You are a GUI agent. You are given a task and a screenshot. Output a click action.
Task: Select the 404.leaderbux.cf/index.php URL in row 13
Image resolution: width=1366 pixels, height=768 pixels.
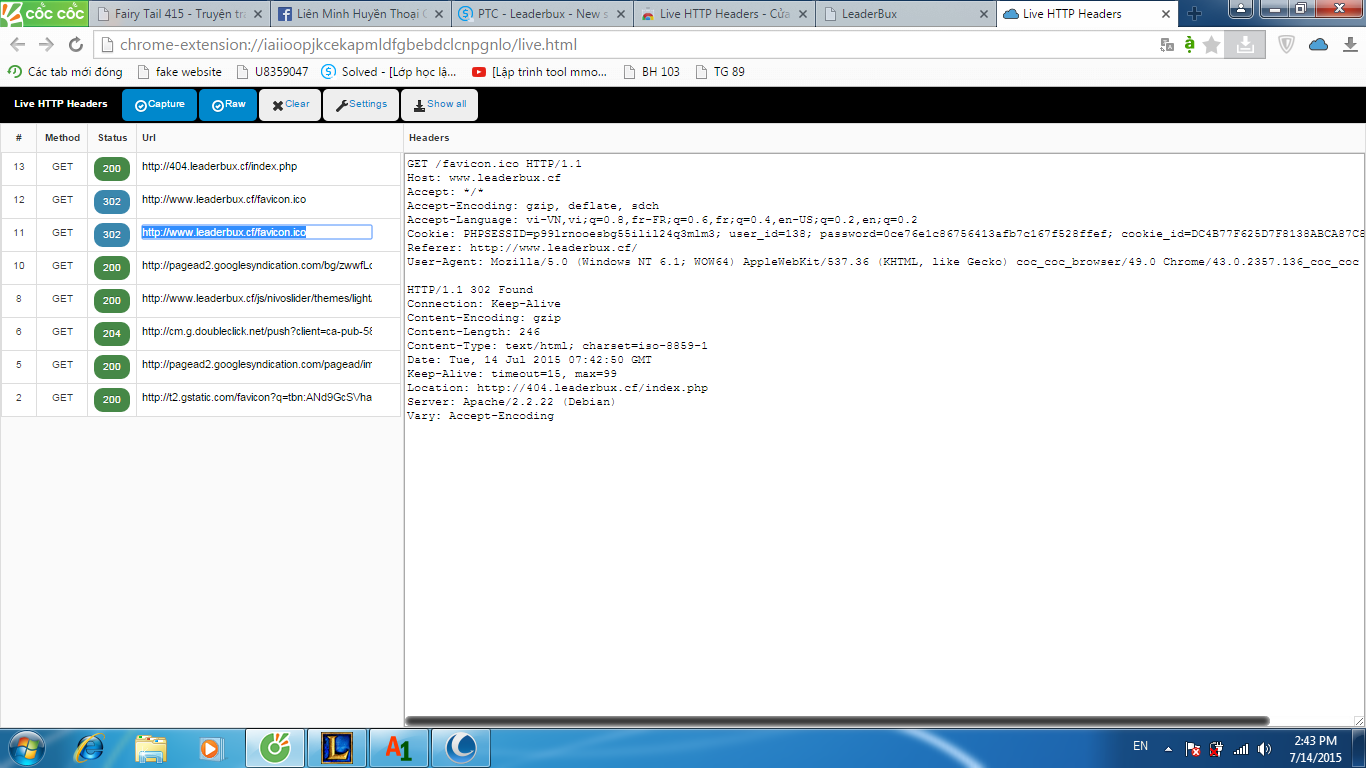click(x=219, y=167)
